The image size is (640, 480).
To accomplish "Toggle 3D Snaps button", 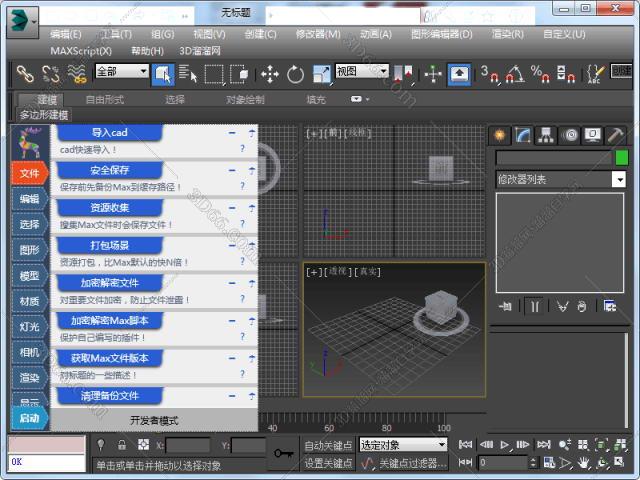I will (489, 74).
